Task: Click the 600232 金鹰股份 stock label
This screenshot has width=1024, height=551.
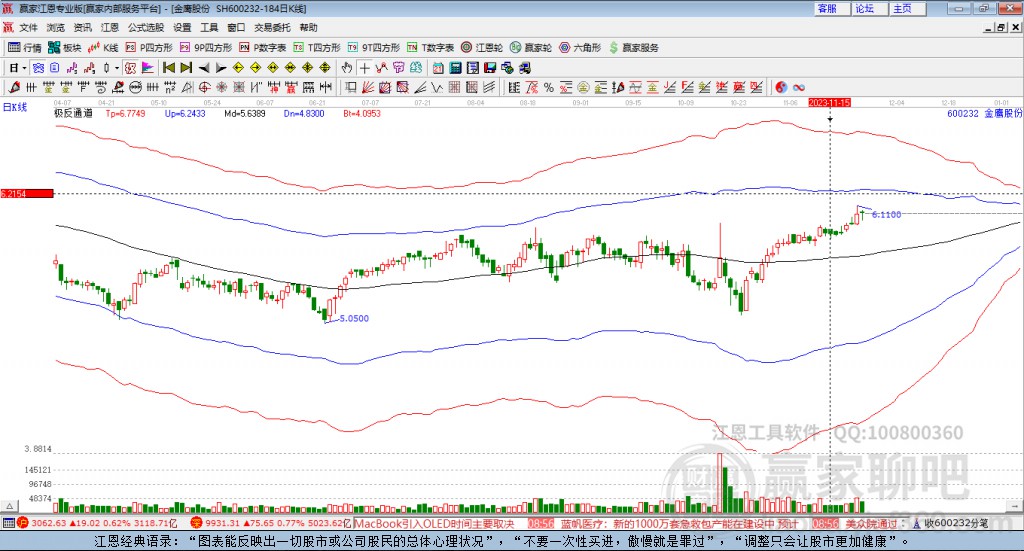Action: coord(984,114)
